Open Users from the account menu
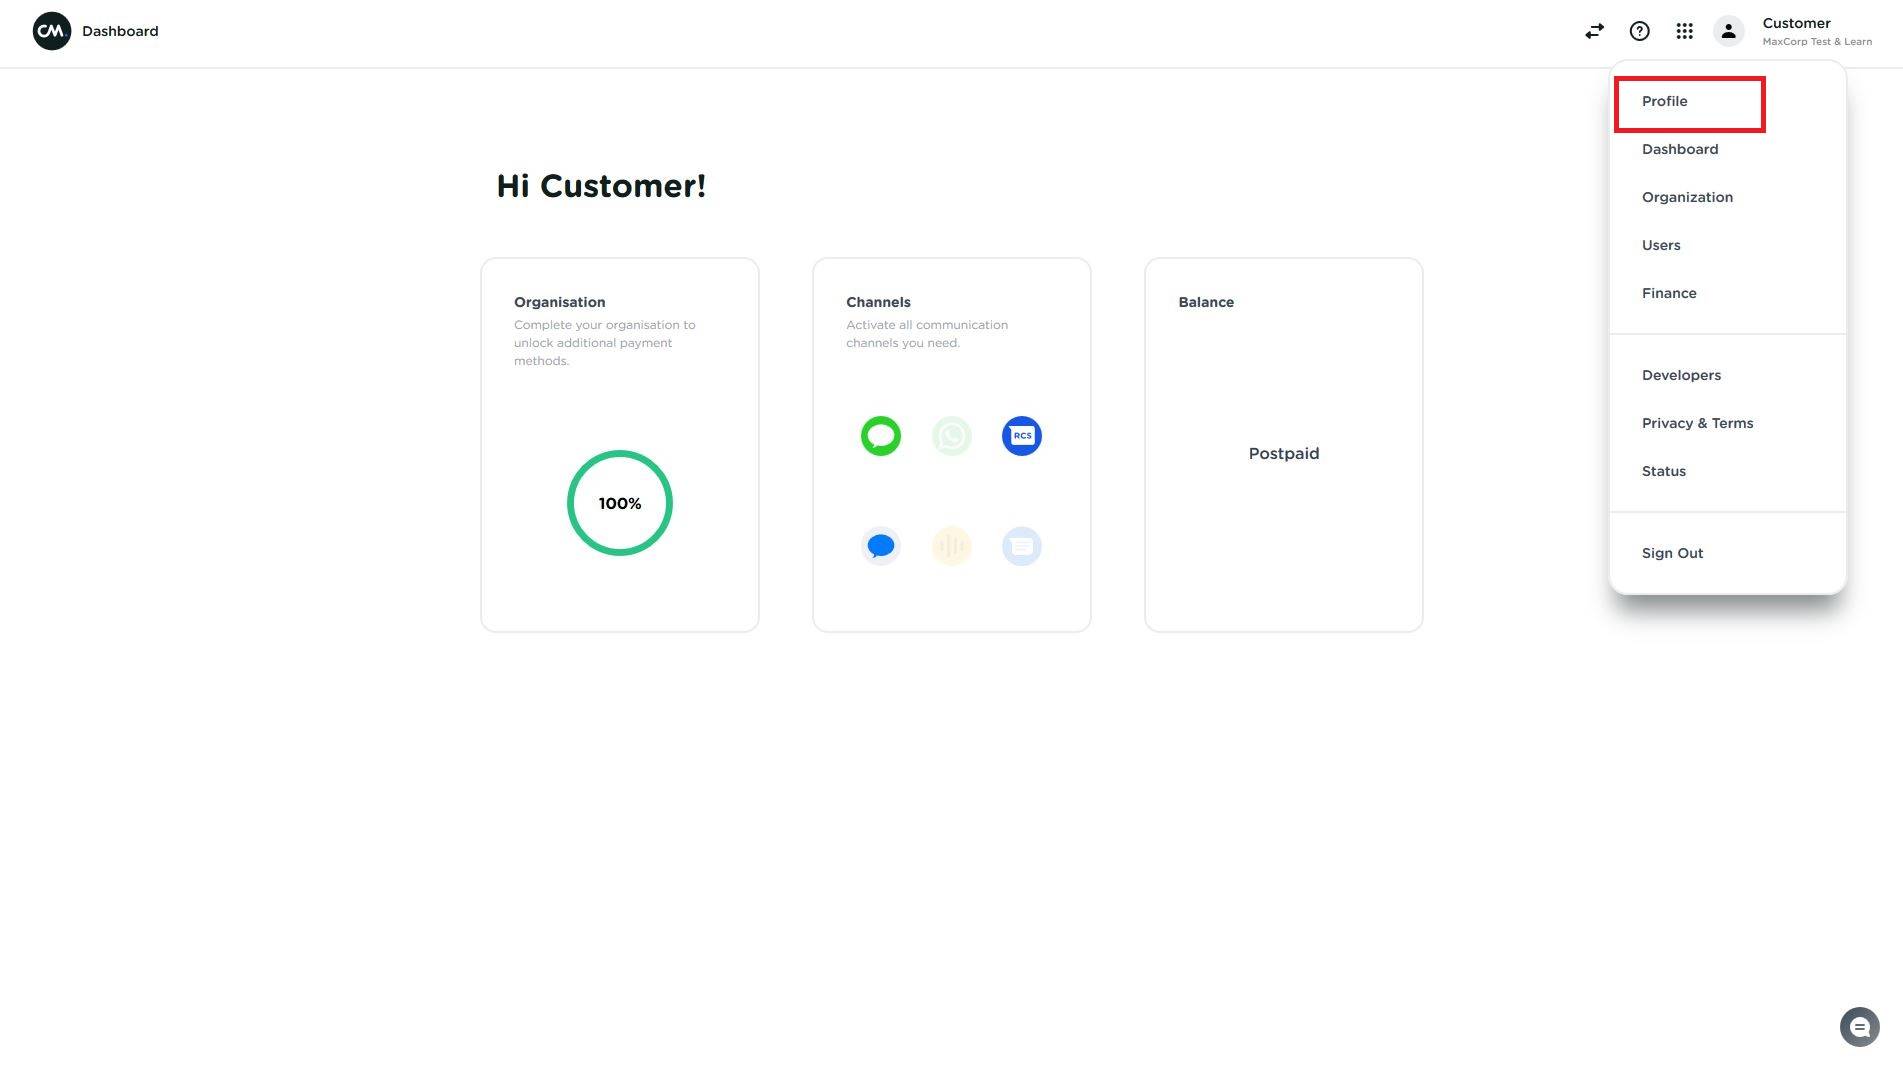 (1661, 245)
